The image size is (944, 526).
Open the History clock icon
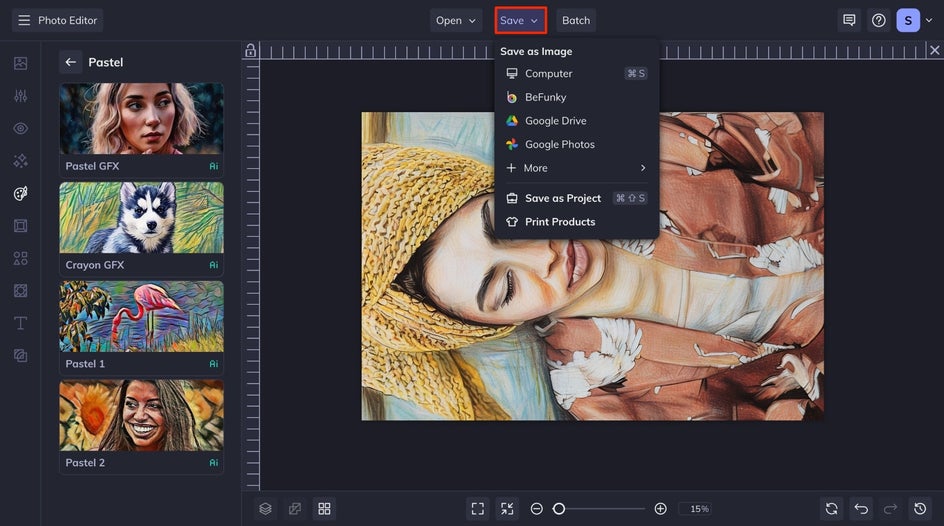(x=920, y=509)
